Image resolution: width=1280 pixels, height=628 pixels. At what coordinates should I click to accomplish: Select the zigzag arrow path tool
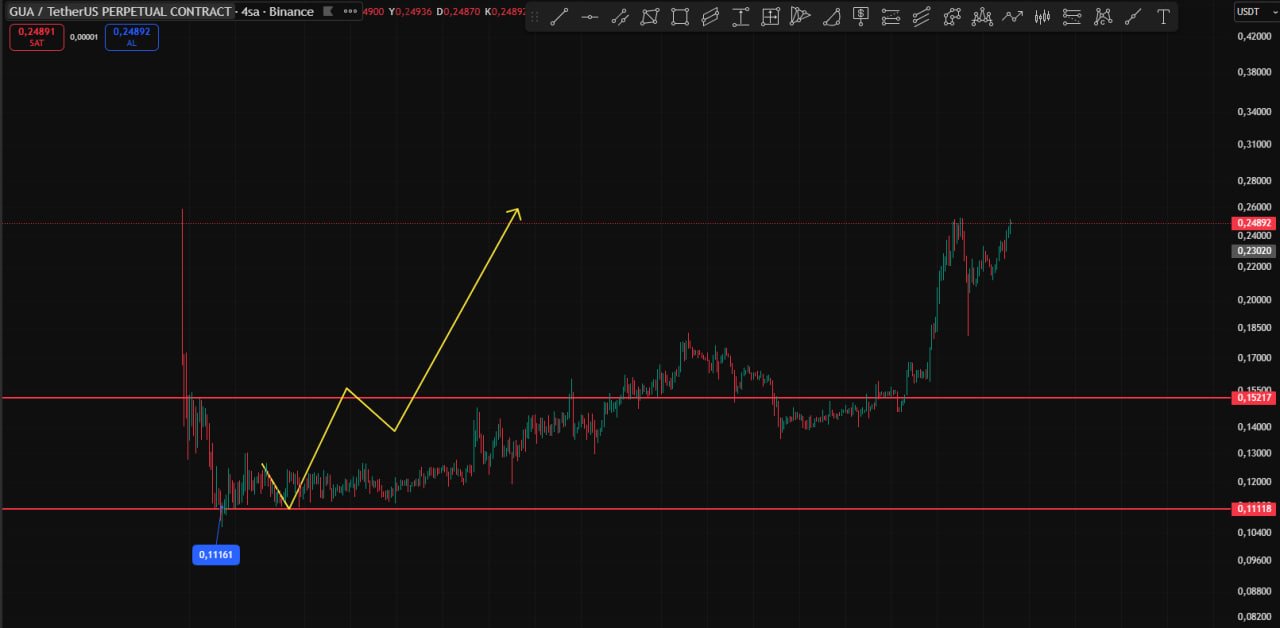click(1013, 16)
